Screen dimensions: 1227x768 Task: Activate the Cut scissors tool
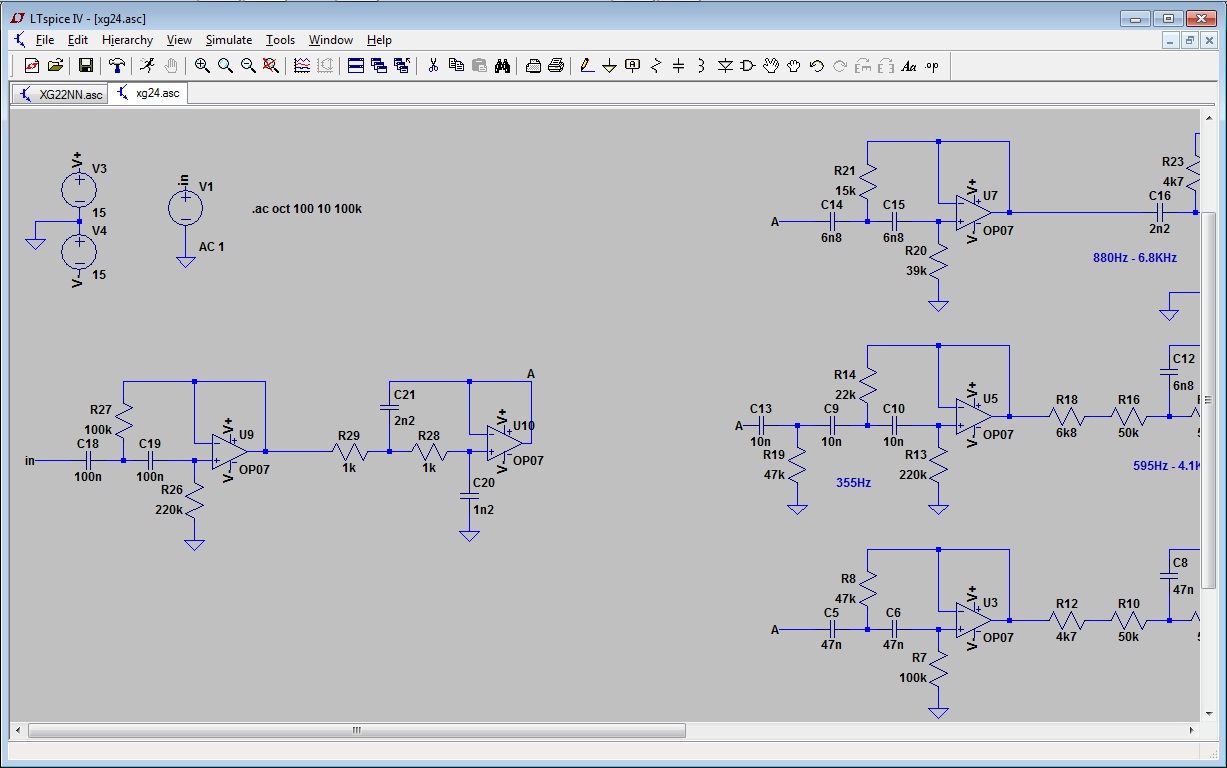point(433,66)
